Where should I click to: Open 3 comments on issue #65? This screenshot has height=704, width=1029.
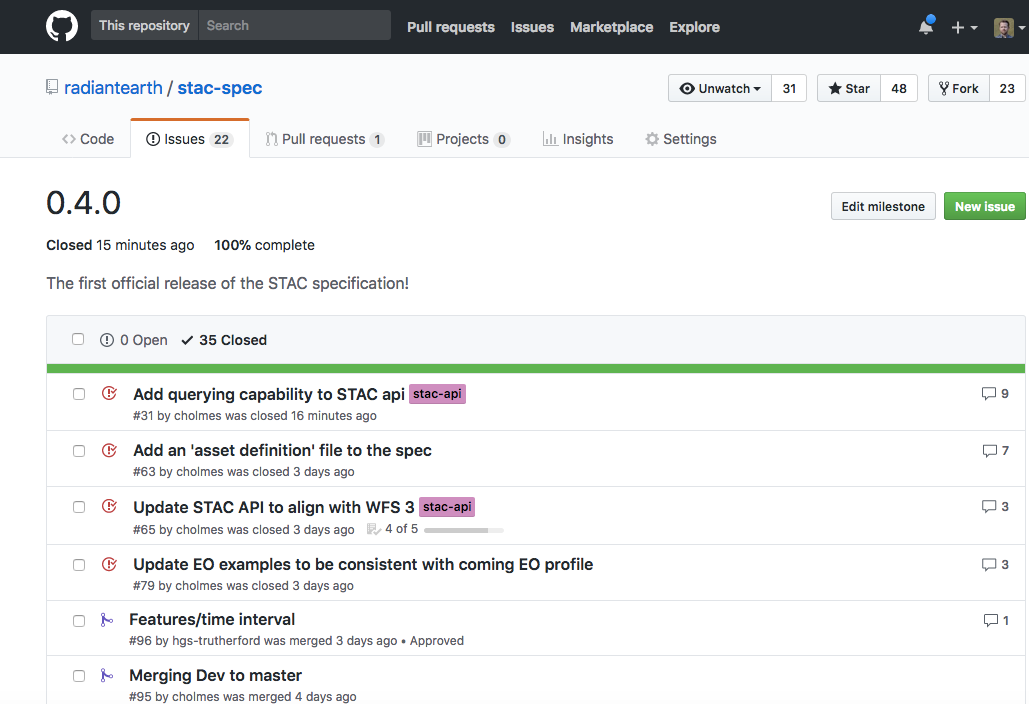coord(995,507)
